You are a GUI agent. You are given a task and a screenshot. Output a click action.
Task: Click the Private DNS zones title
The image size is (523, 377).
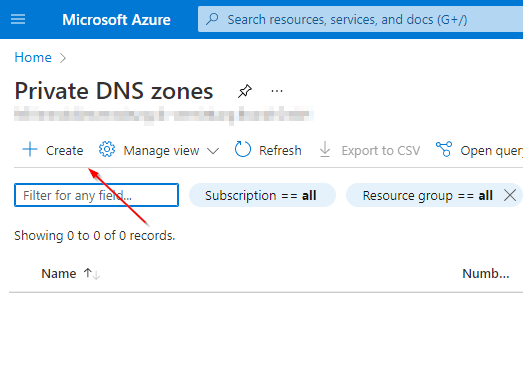[114, 91]
